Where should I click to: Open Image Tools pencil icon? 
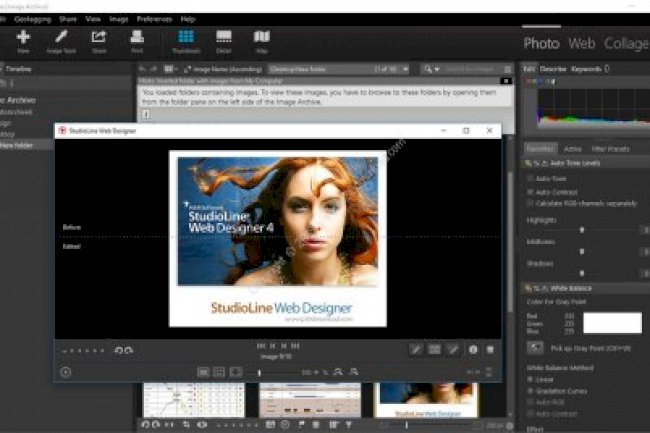(x=61, y=36)
